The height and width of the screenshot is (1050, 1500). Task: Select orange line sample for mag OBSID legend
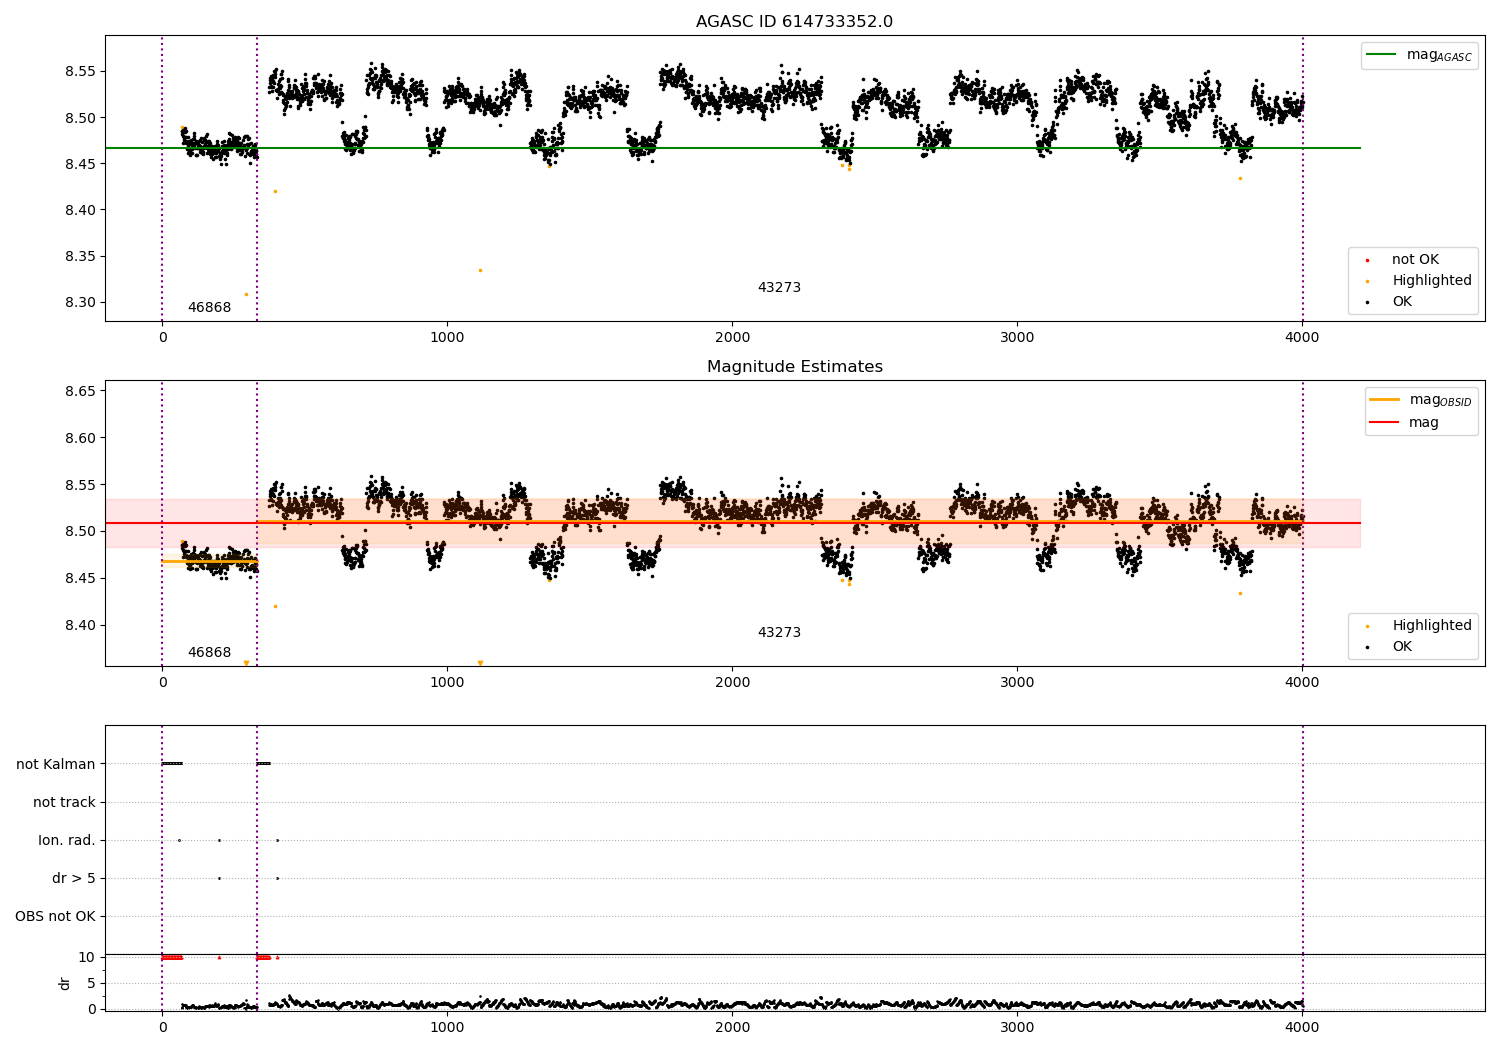(x=1384, y=400)
